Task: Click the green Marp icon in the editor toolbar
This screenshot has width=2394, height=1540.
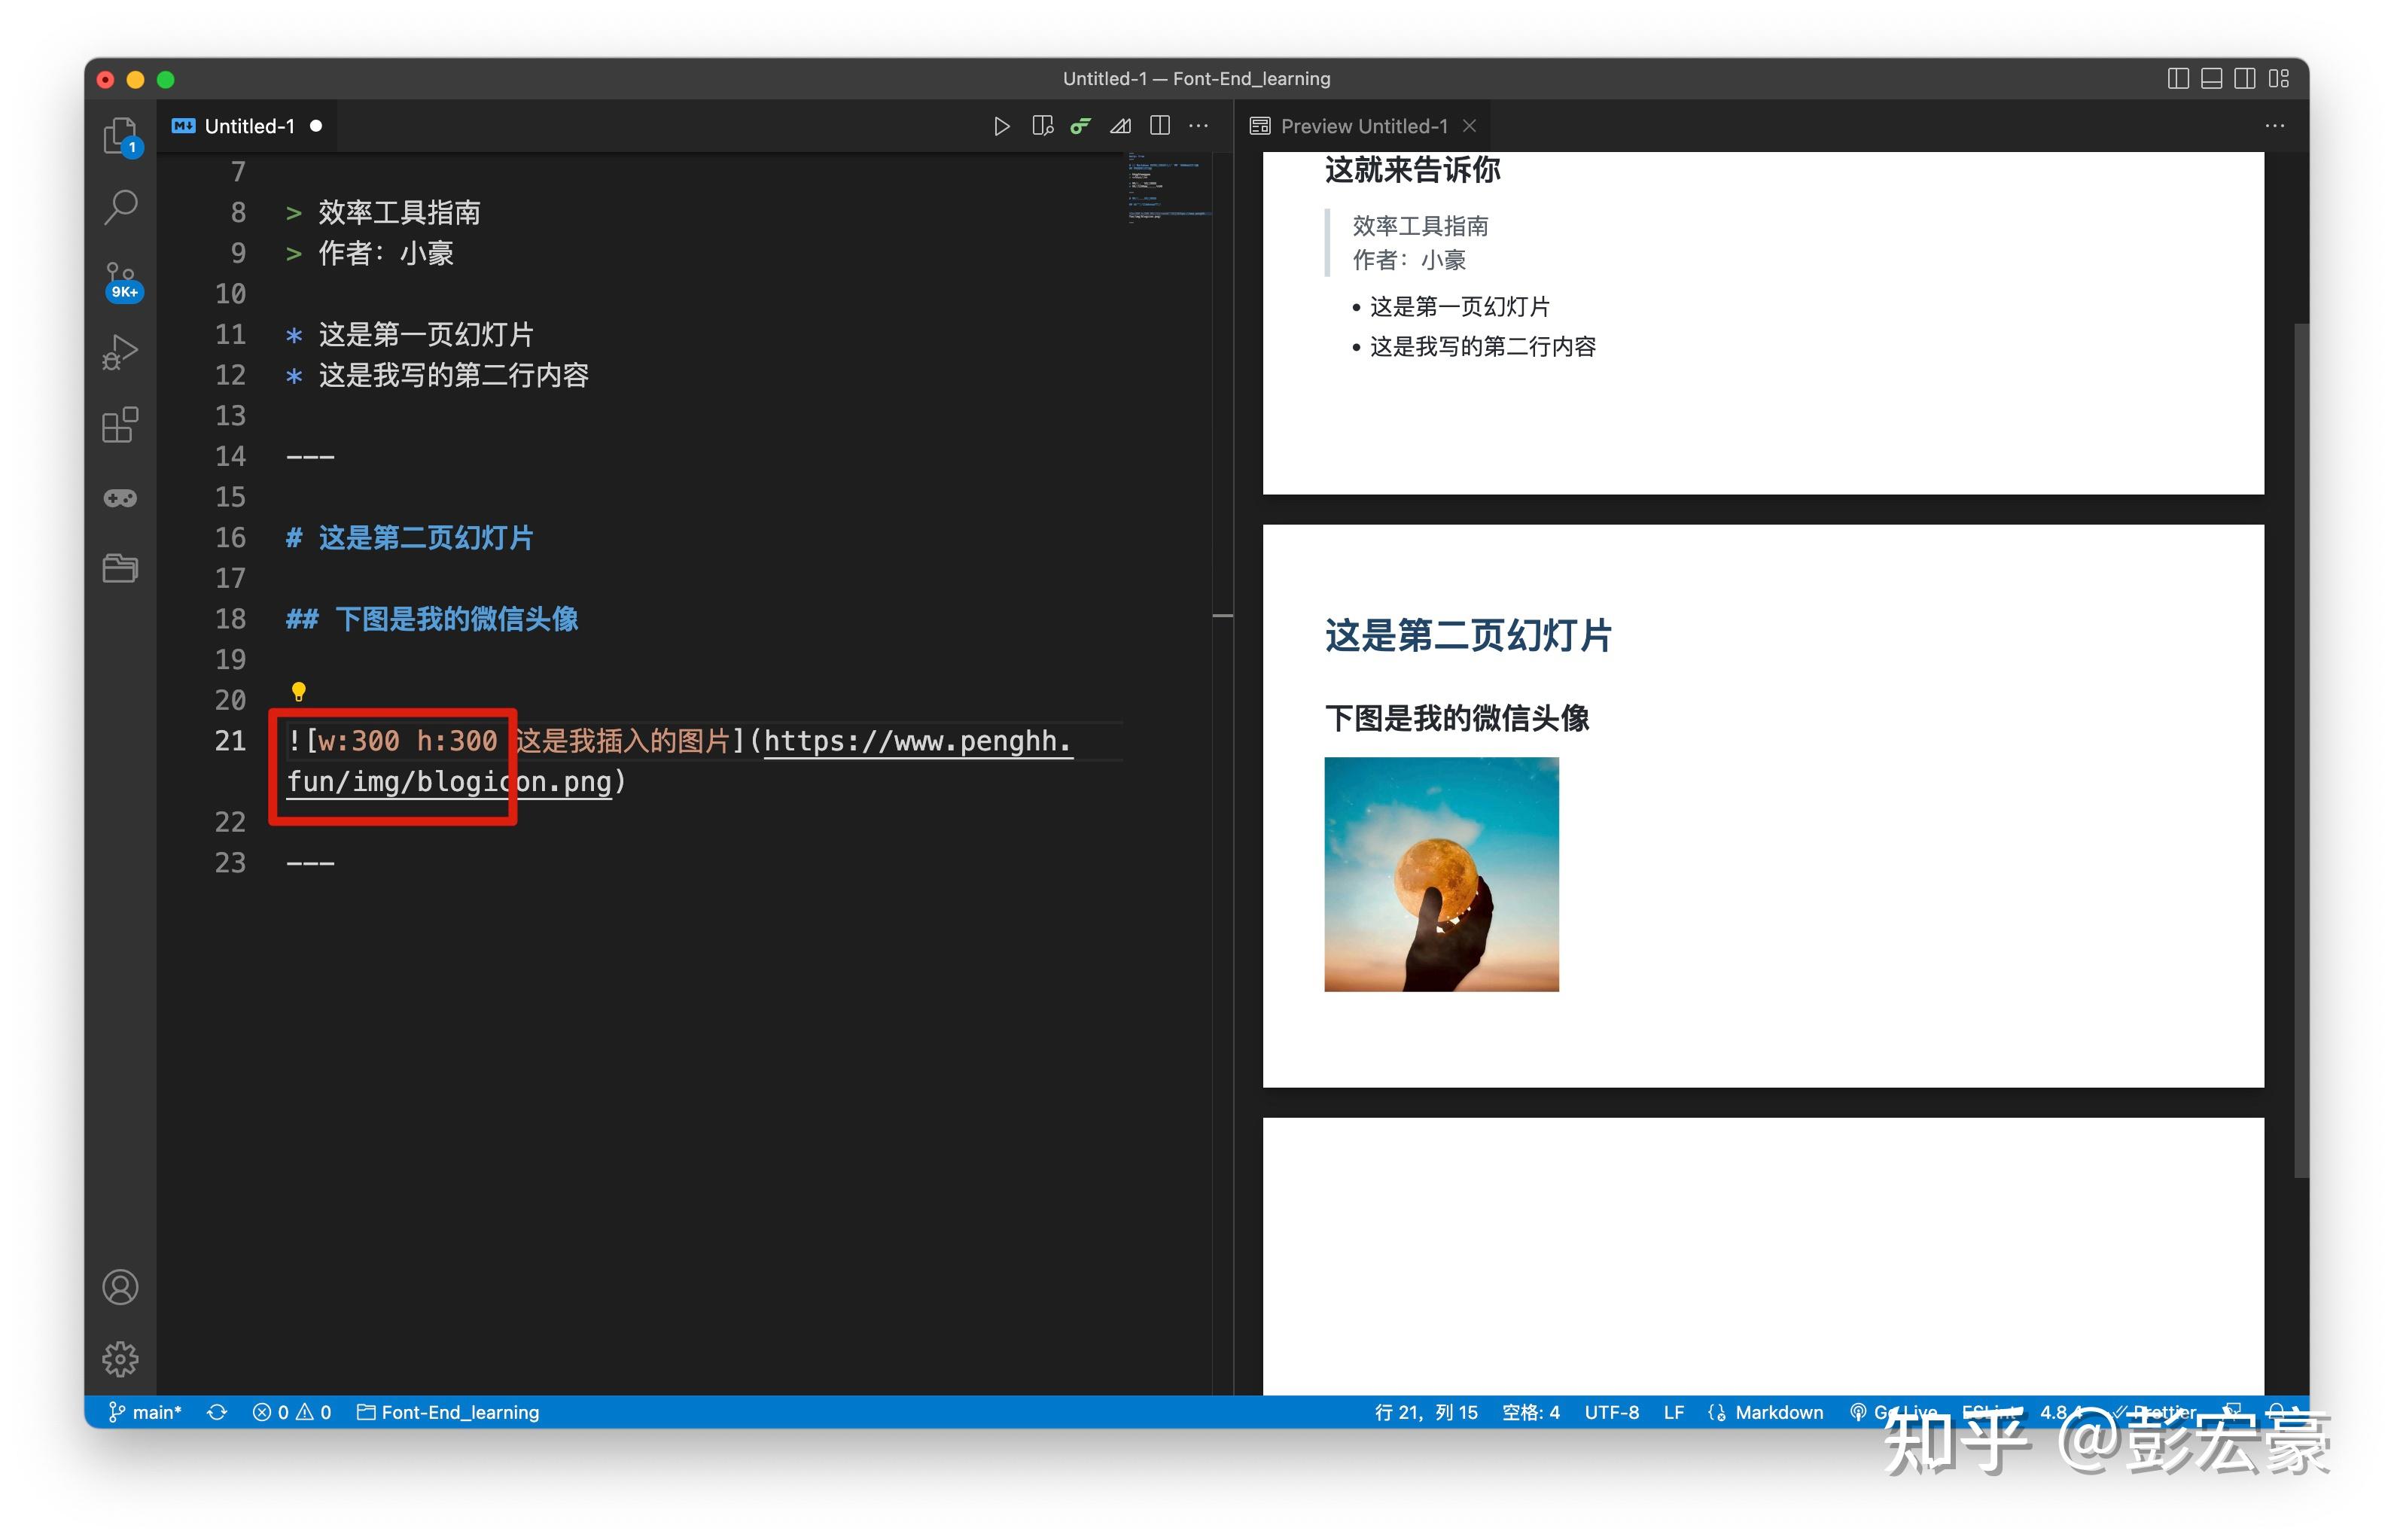Action: point(1080,126)
